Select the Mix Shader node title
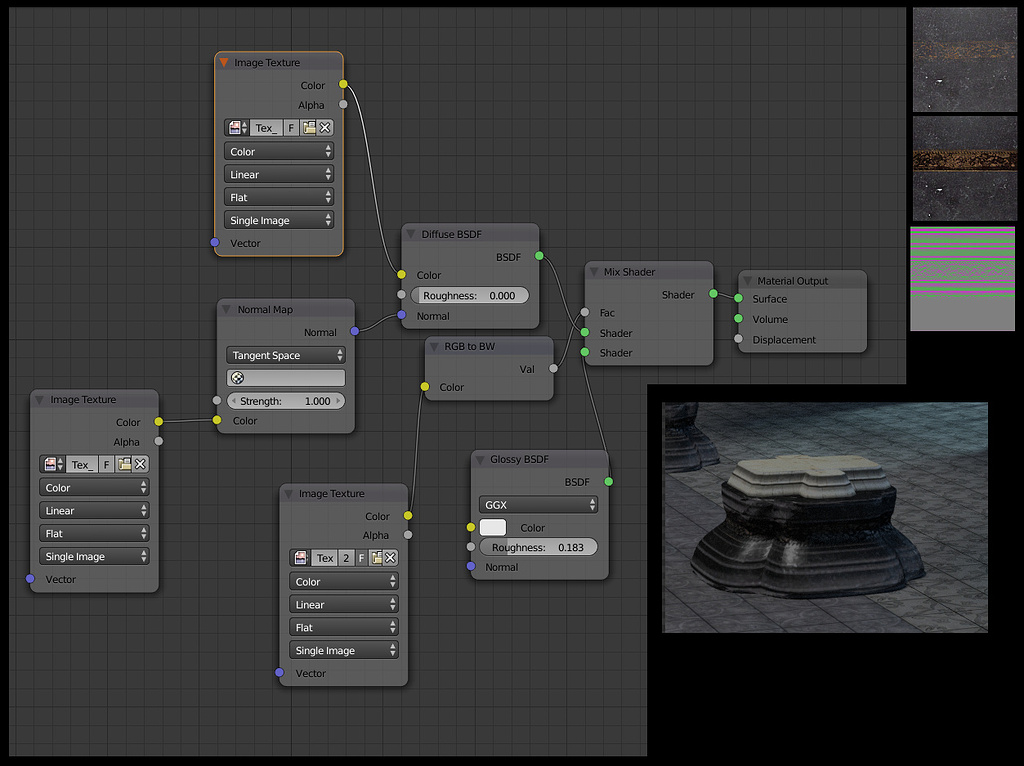Viewport: 1024px width, 766px height. coord(629,272)
